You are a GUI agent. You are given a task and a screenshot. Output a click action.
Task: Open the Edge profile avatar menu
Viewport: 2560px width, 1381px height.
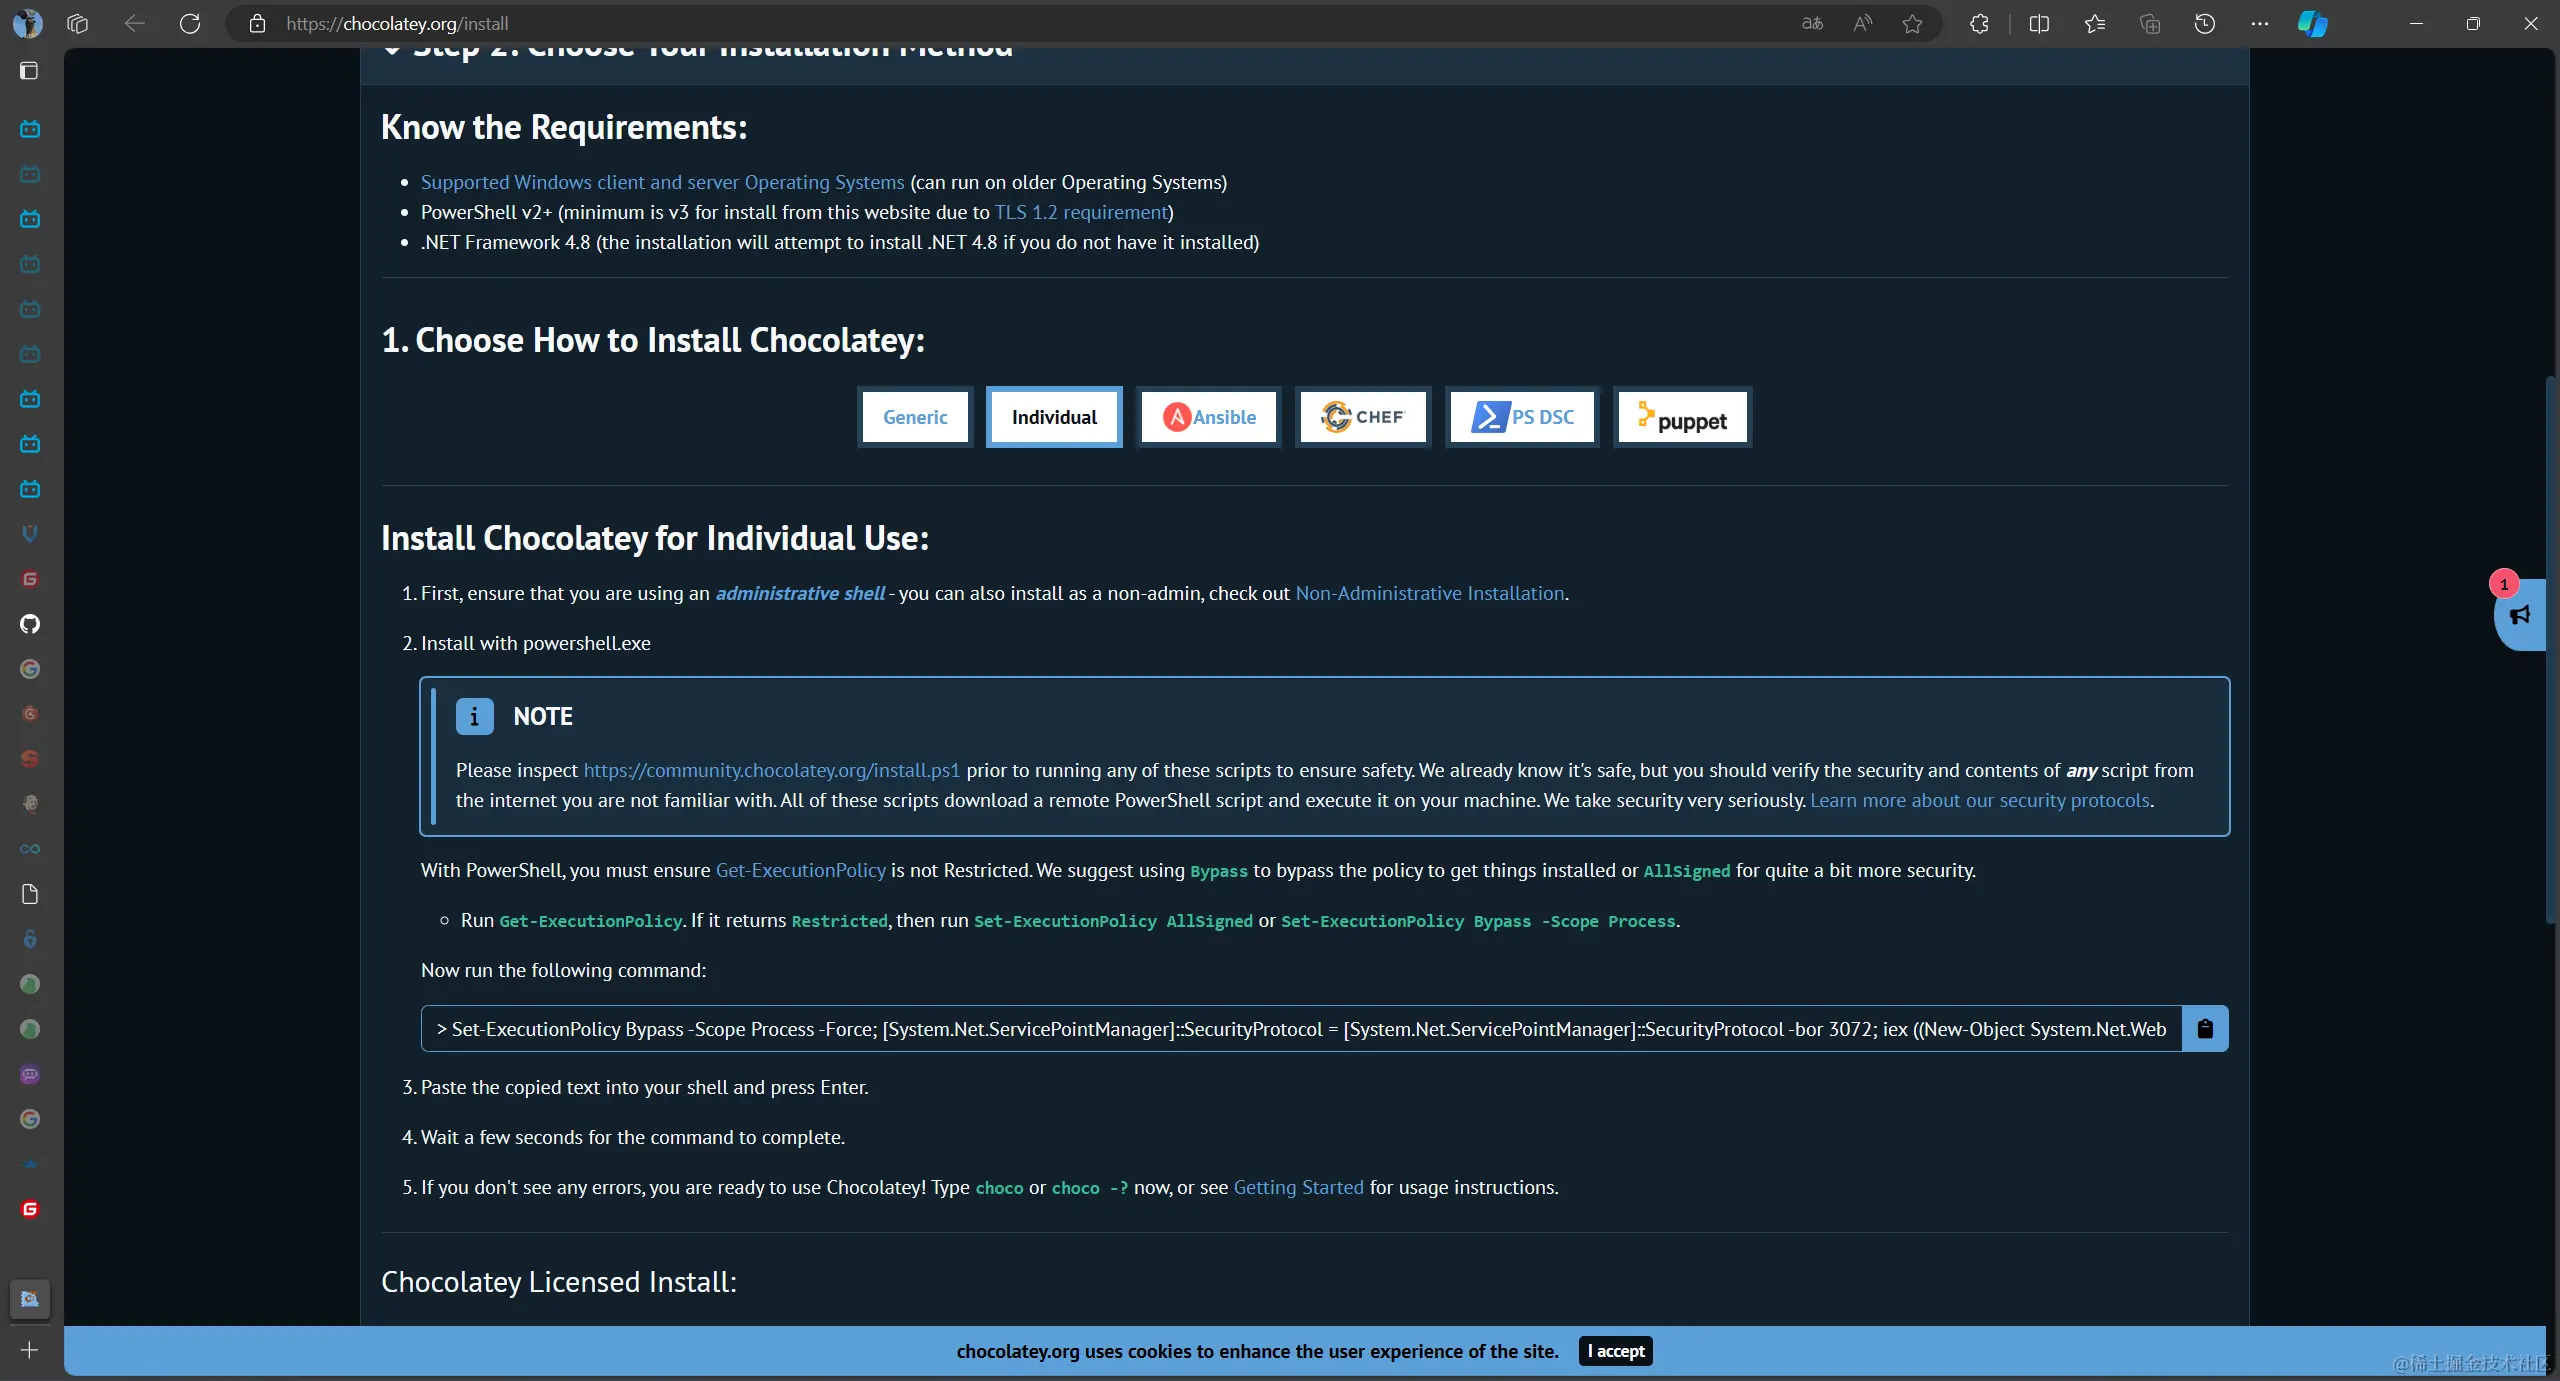coord(28,23)
